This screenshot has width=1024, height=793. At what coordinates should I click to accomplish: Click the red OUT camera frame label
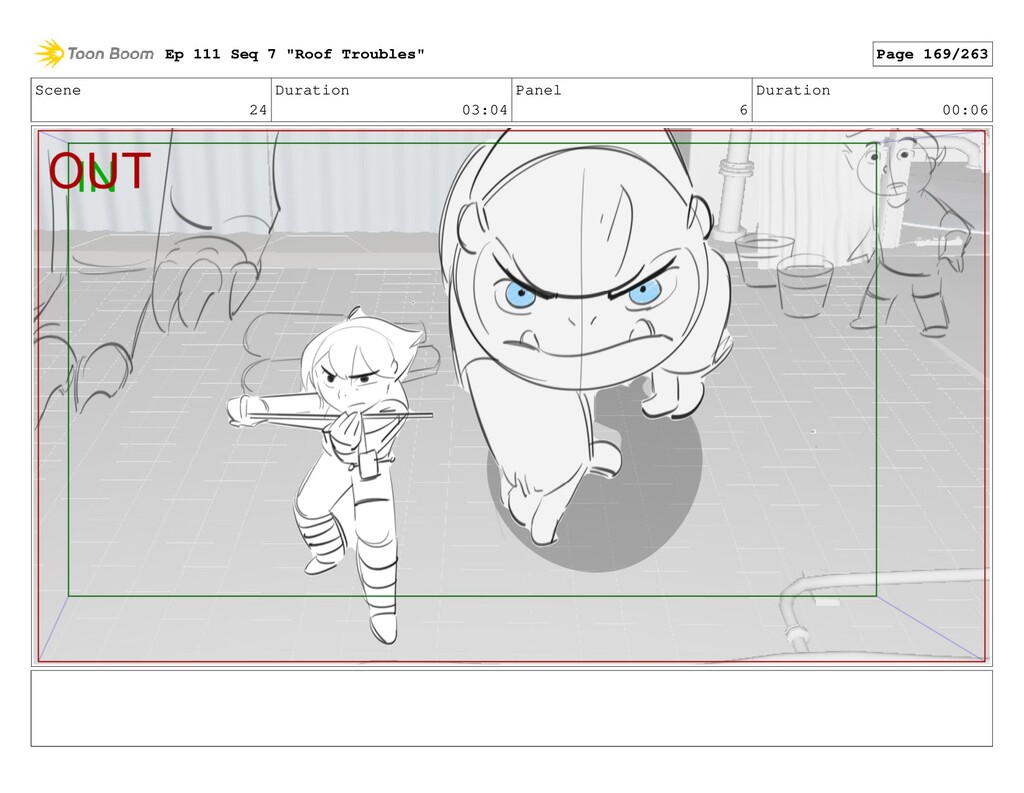tap(100, 171)
